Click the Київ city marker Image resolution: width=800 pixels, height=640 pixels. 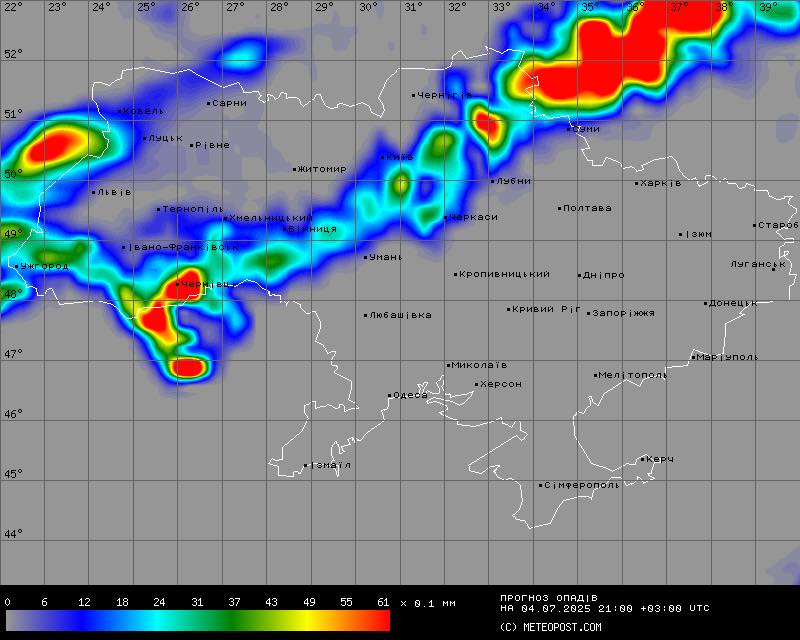(382, 157)
